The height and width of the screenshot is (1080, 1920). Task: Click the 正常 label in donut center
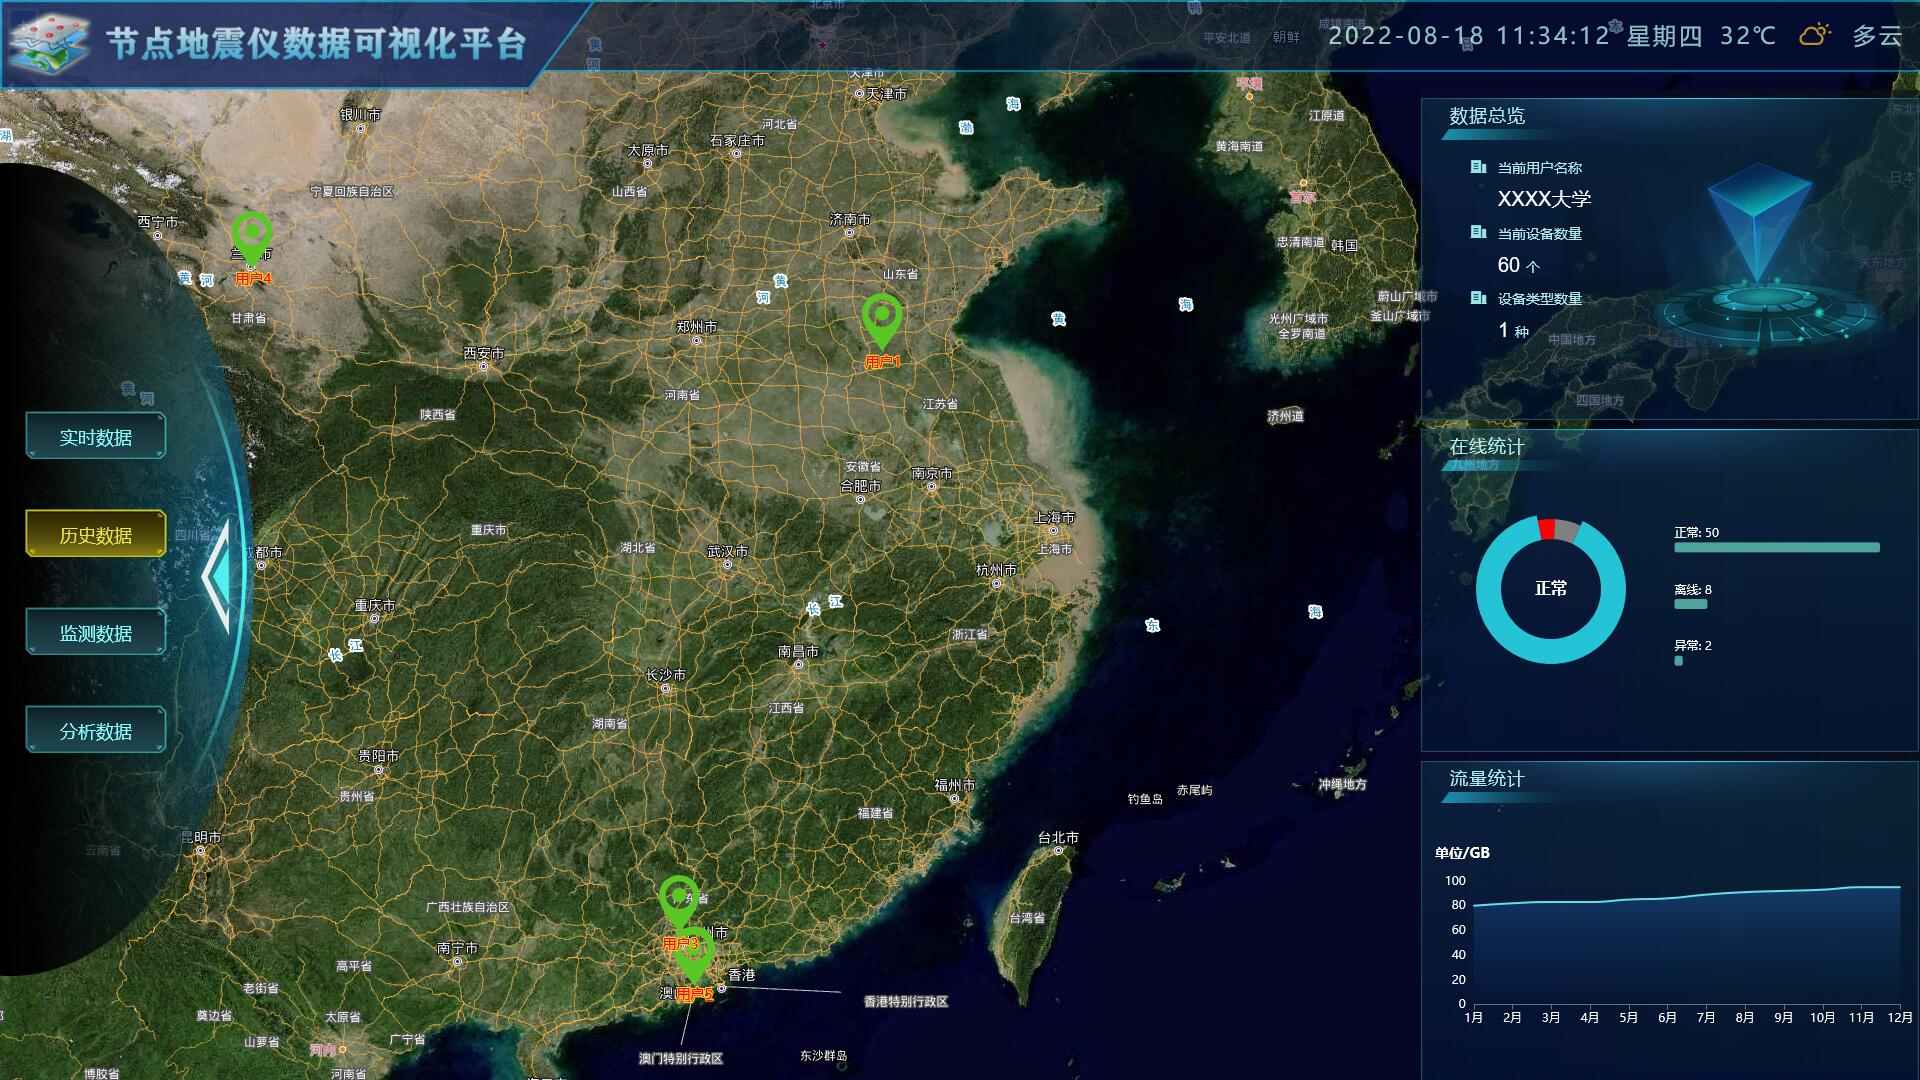[x=1551, y=589]
